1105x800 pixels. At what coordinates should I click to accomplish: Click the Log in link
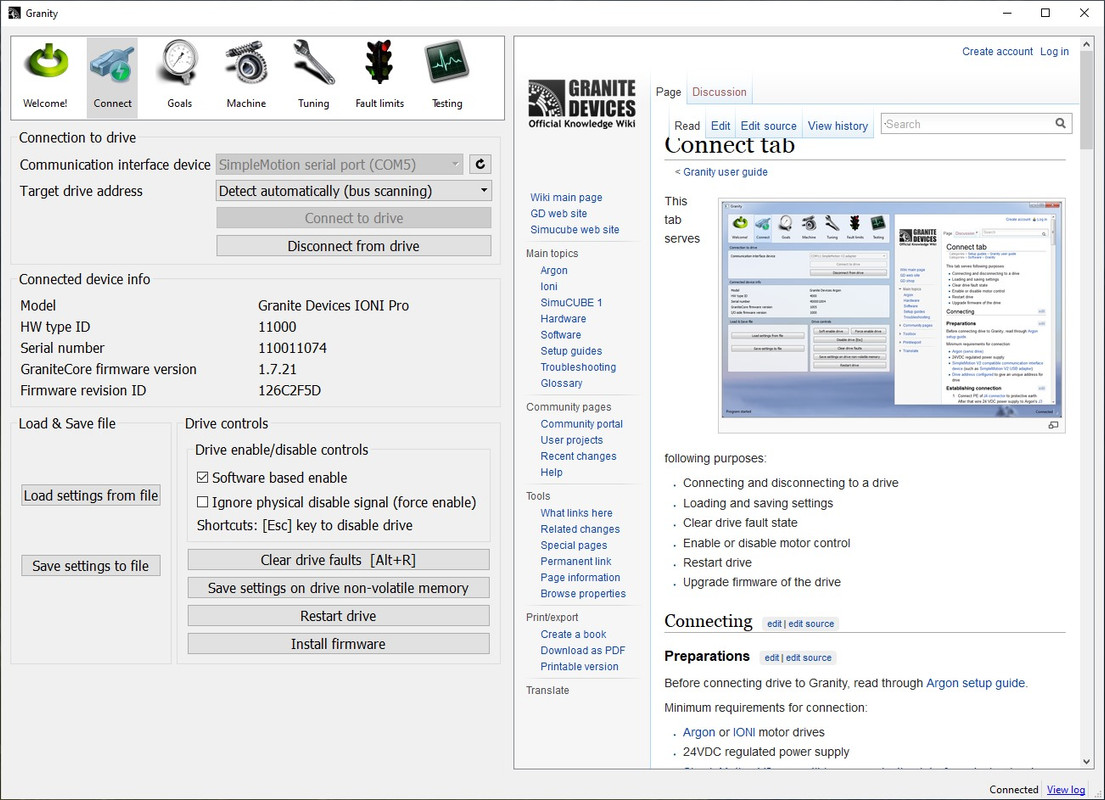coord(1054,51)
